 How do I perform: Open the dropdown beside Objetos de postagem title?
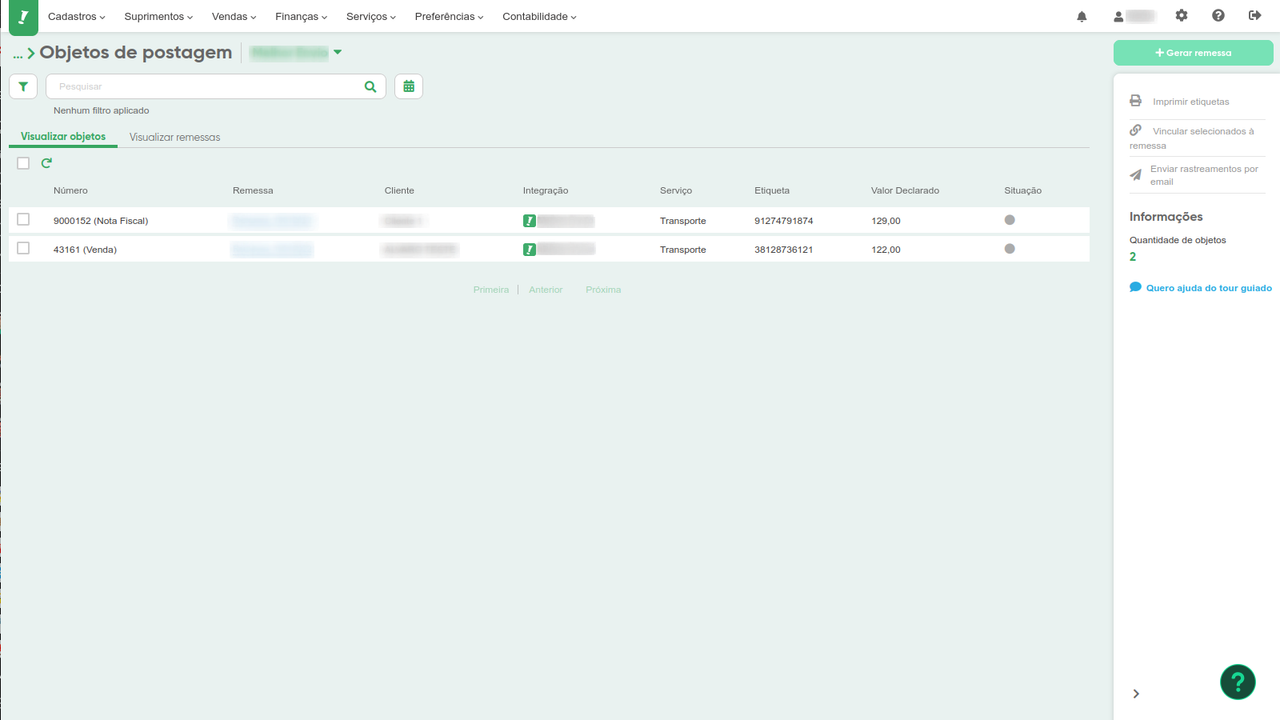pos(337,52)
